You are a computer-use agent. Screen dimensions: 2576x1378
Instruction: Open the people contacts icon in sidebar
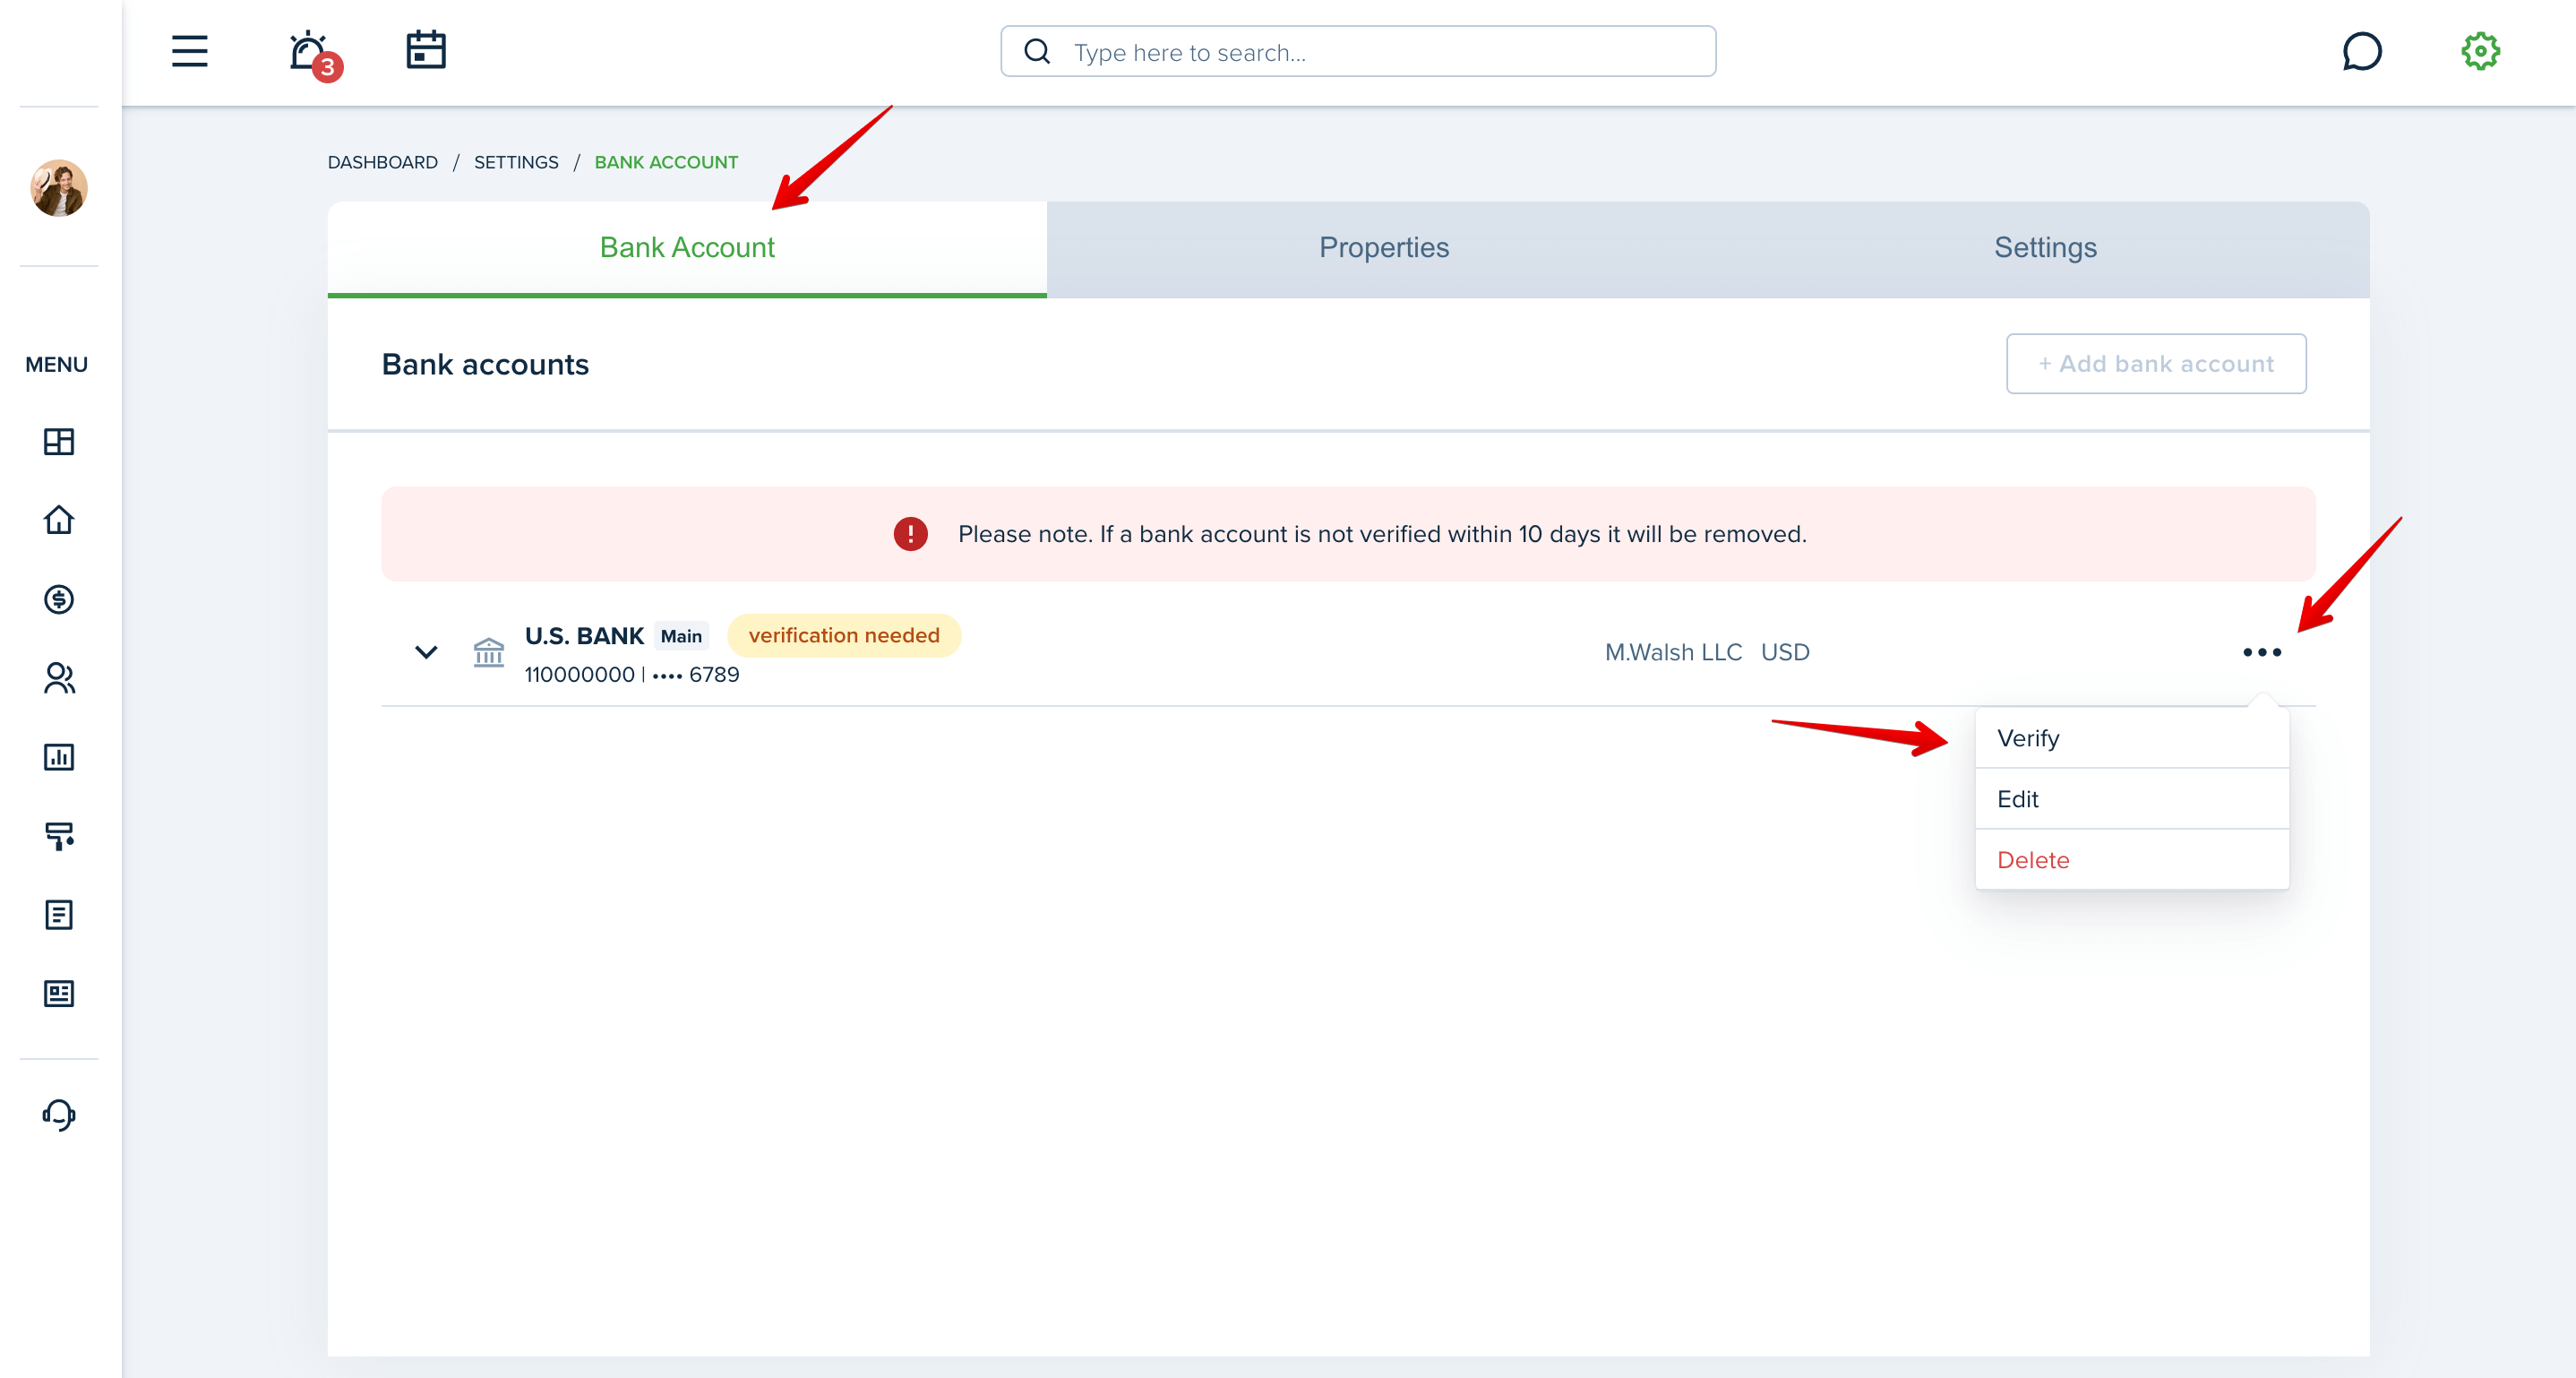pyautogui.click(x=59, y=678)
